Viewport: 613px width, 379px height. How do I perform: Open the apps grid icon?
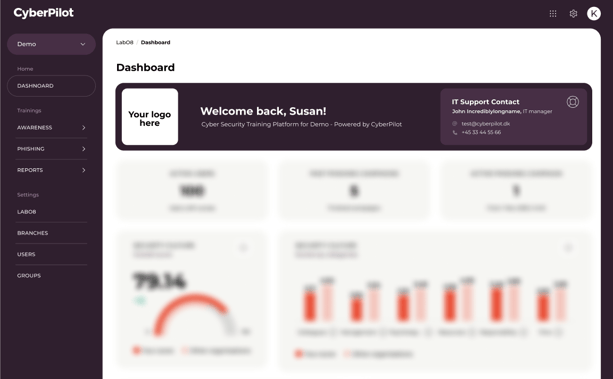[x=553, y=14]
